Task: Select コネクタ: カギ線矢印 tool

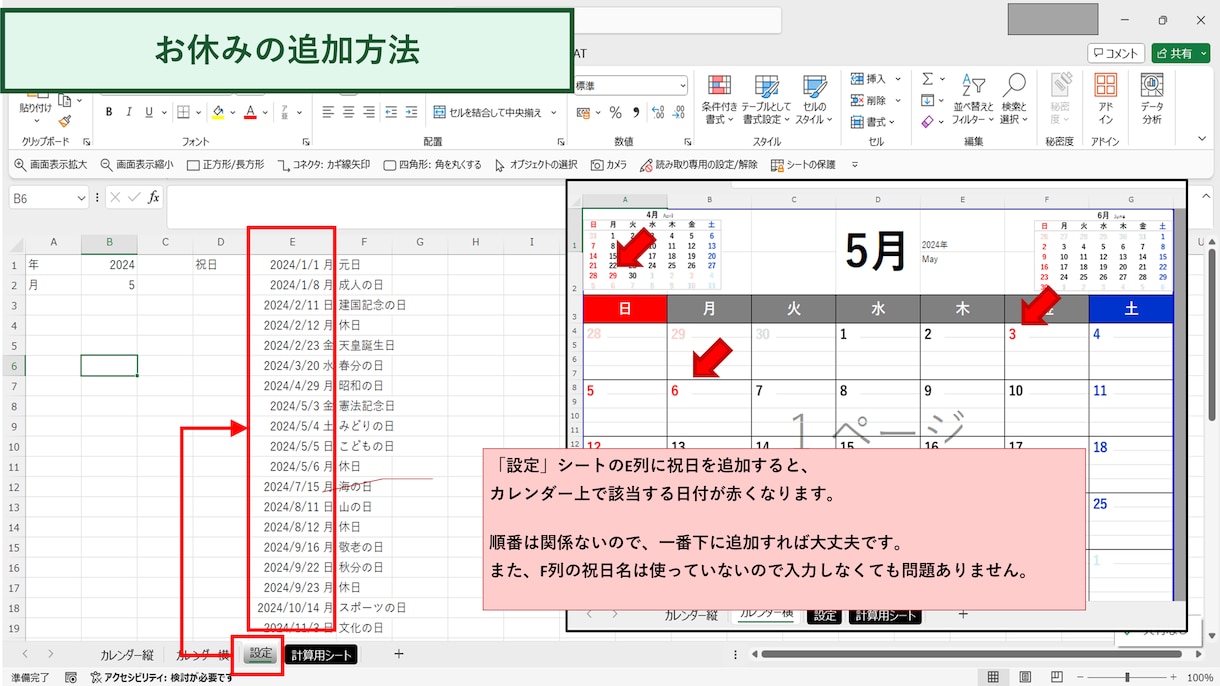Action: [324, 165]
